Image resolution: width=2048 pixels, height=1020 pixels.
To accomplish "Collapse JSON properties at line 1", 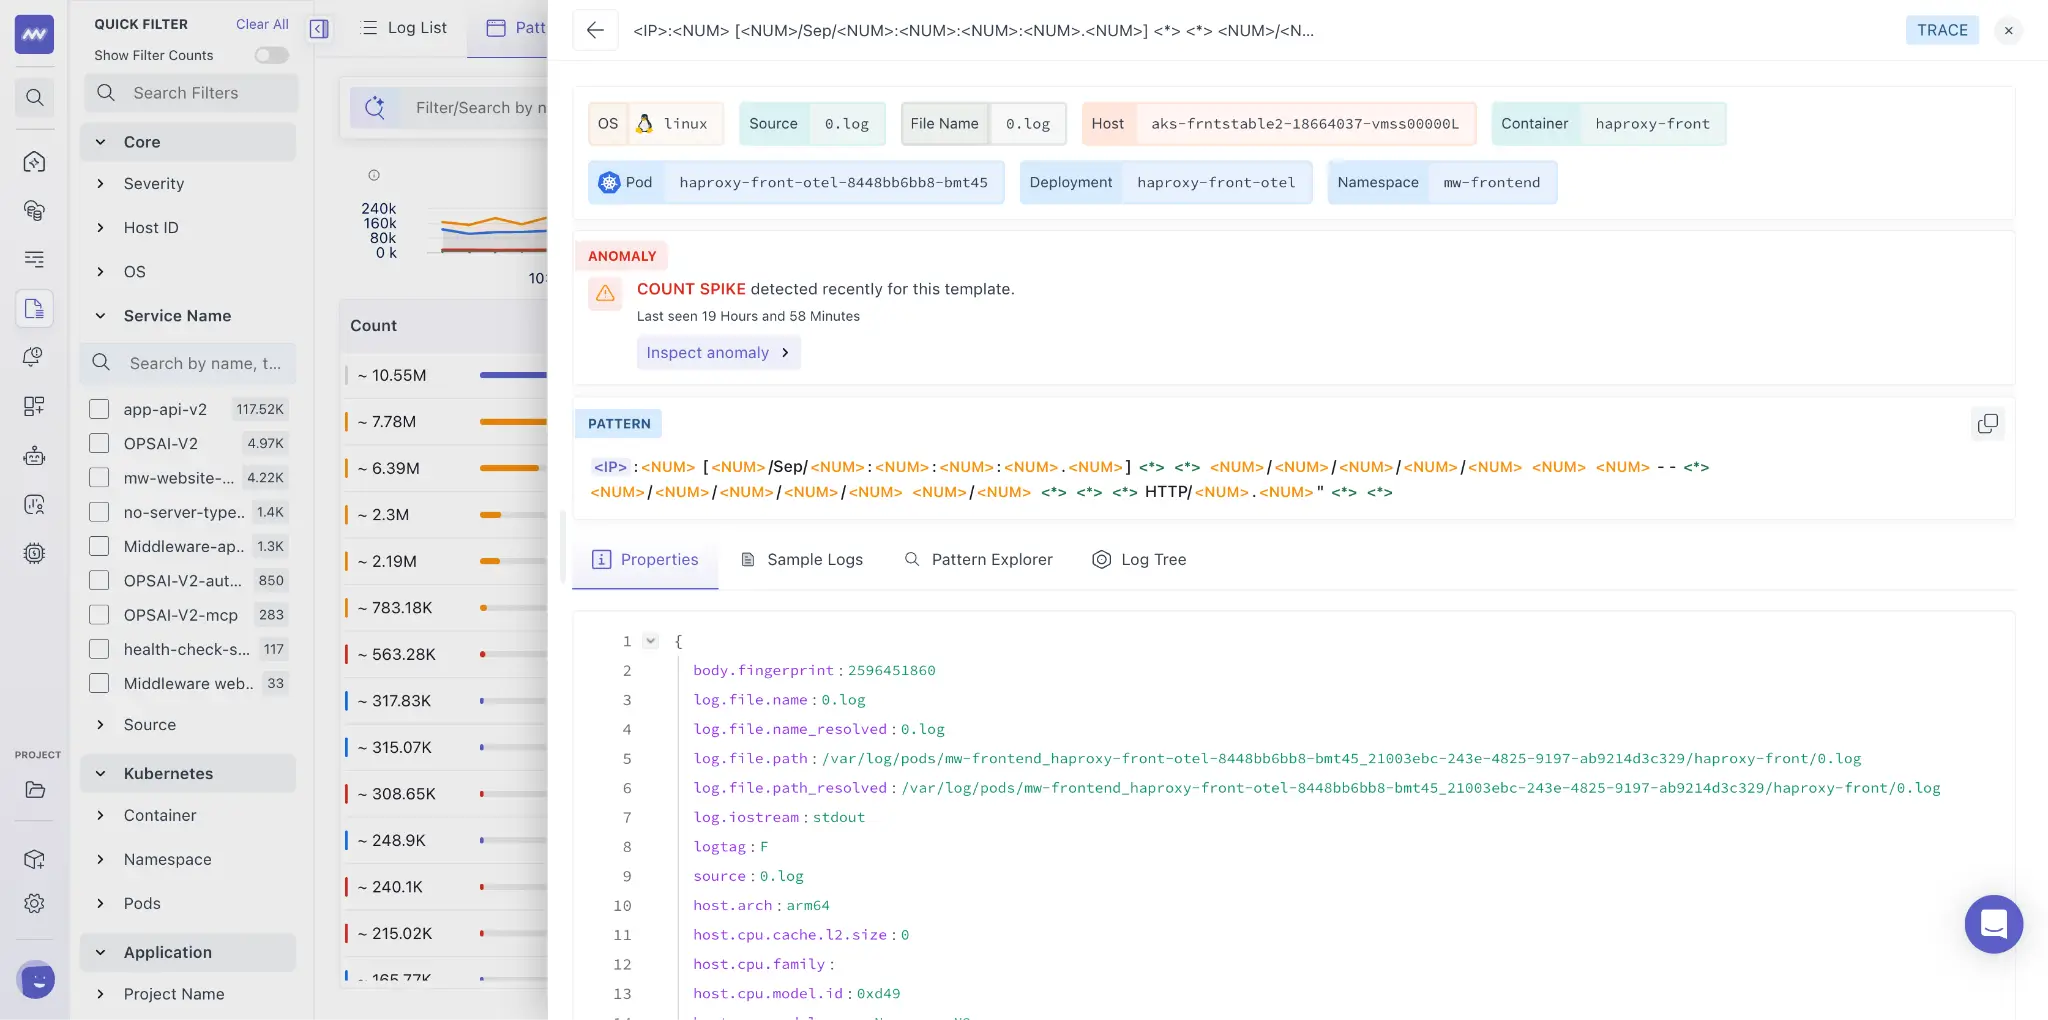I will click(651, 641).
